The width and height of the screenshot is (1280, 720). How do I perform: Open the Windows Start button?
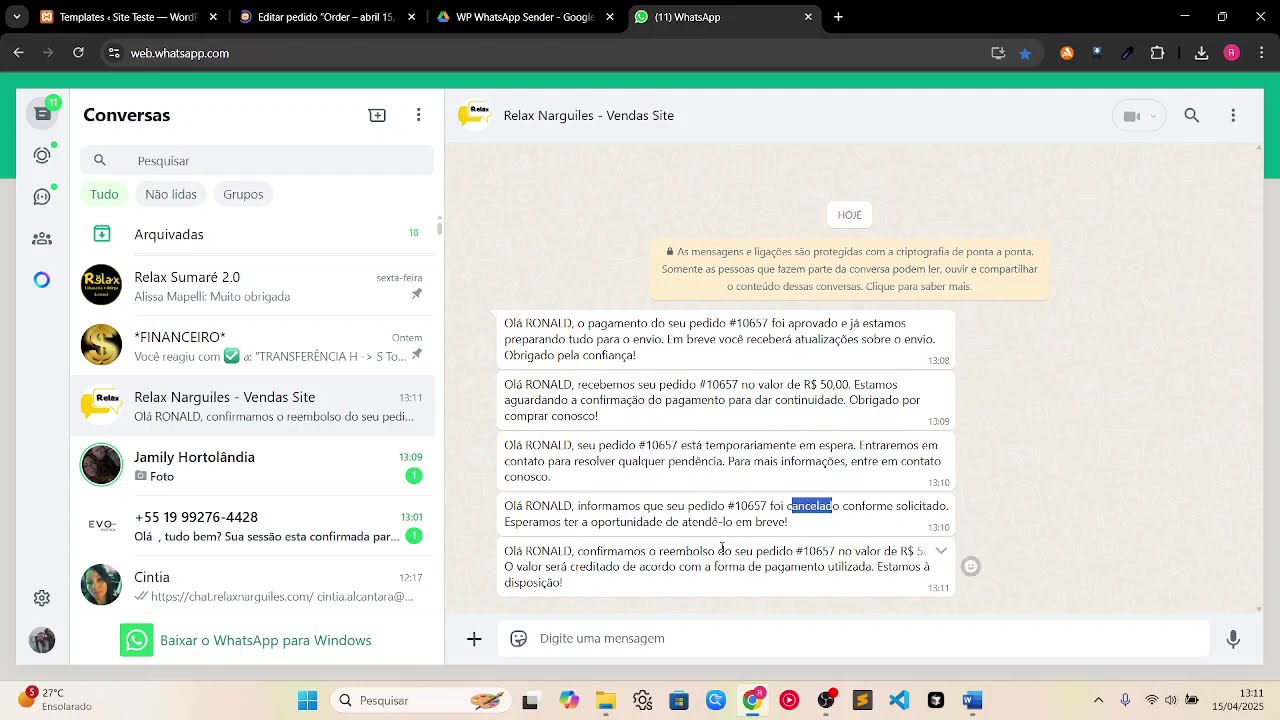click(307, 700)
